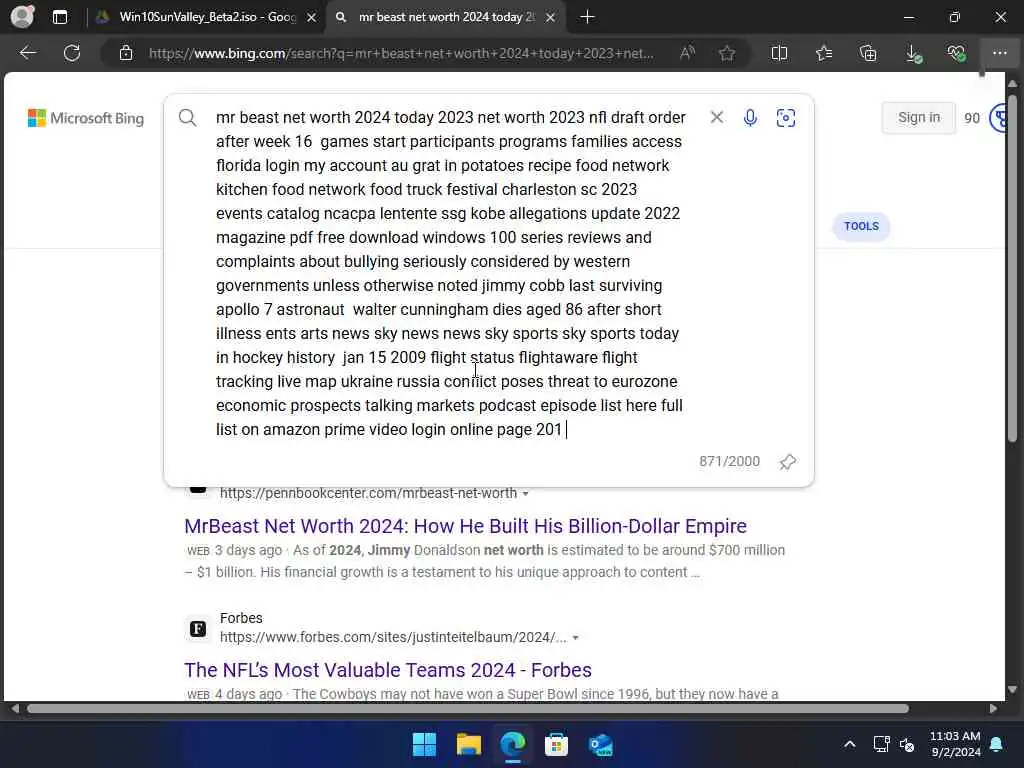The width and height of the screenshot is (1024, 768).
Task: Open Outlook from taskbar
Action: [601, 744]
